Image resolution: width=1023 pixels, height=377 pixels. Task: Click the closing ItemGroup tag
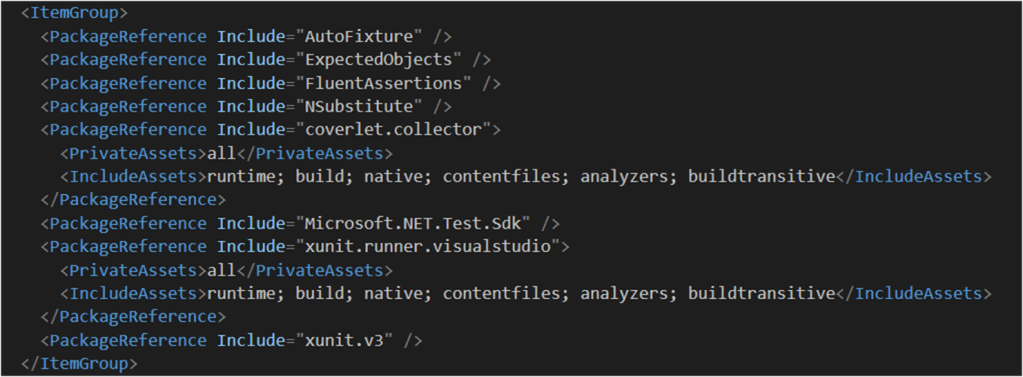[x=80, y=363]
